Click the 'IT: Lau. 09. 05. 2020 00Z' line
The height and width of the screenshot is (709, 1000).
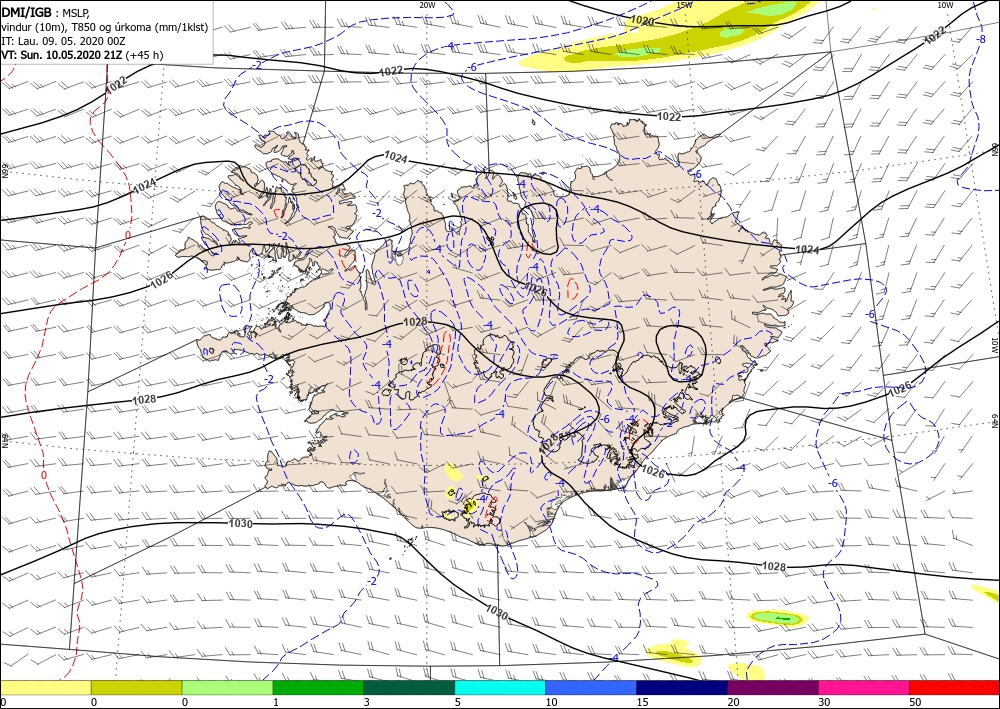coord(63,41)
